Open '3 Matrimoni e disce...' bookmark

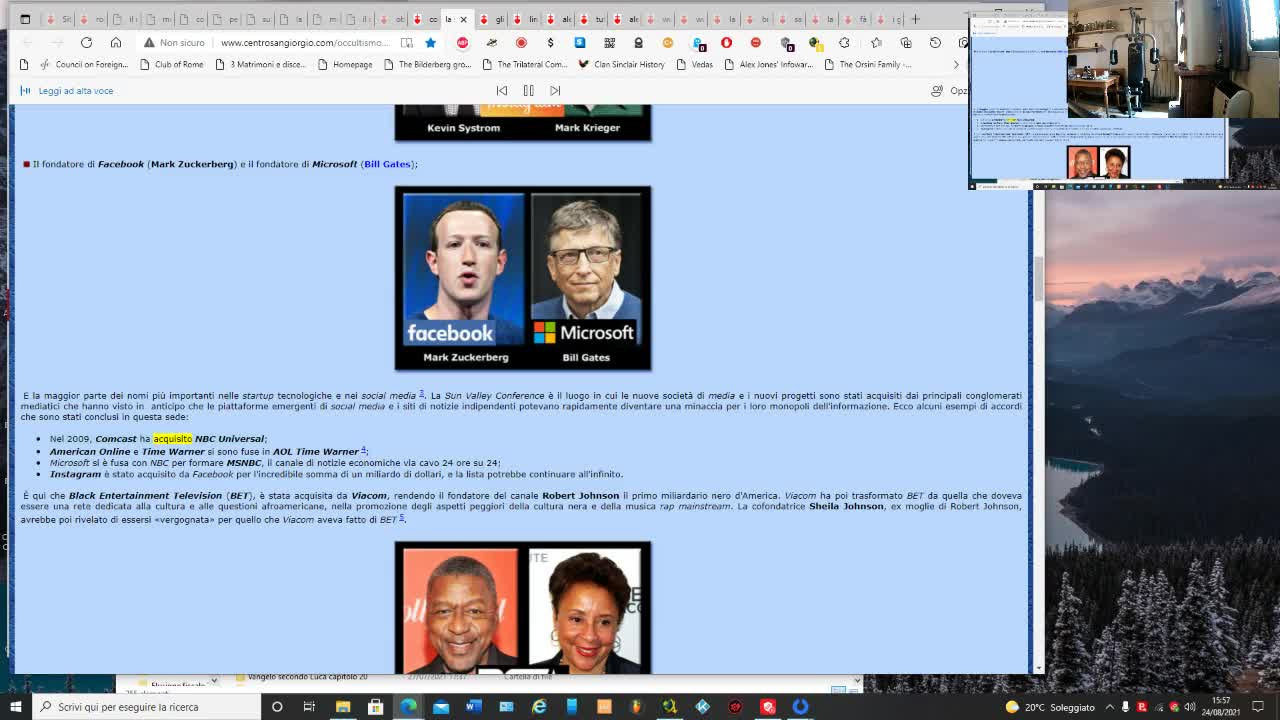(x=260, y=64)
